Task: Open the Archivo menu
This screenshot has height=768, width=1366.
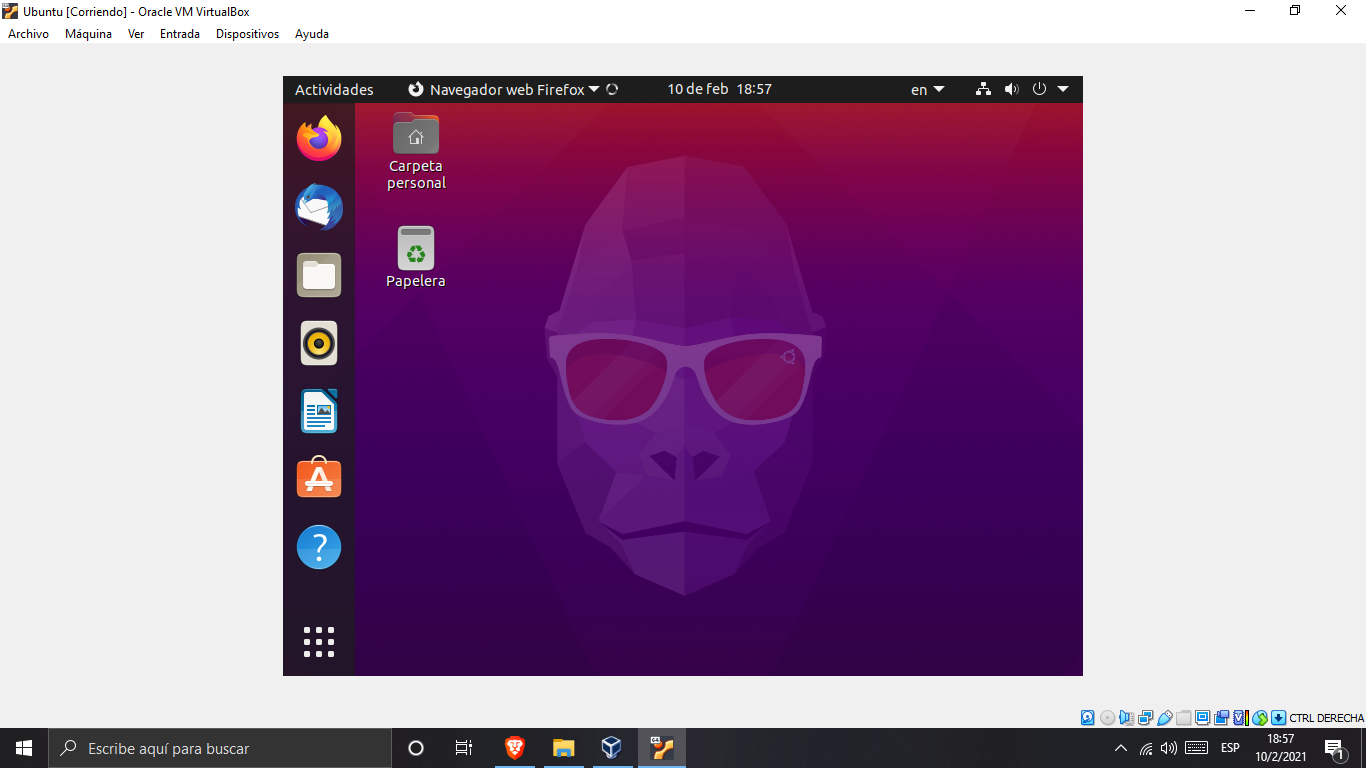Action: [x=28, y=34]
